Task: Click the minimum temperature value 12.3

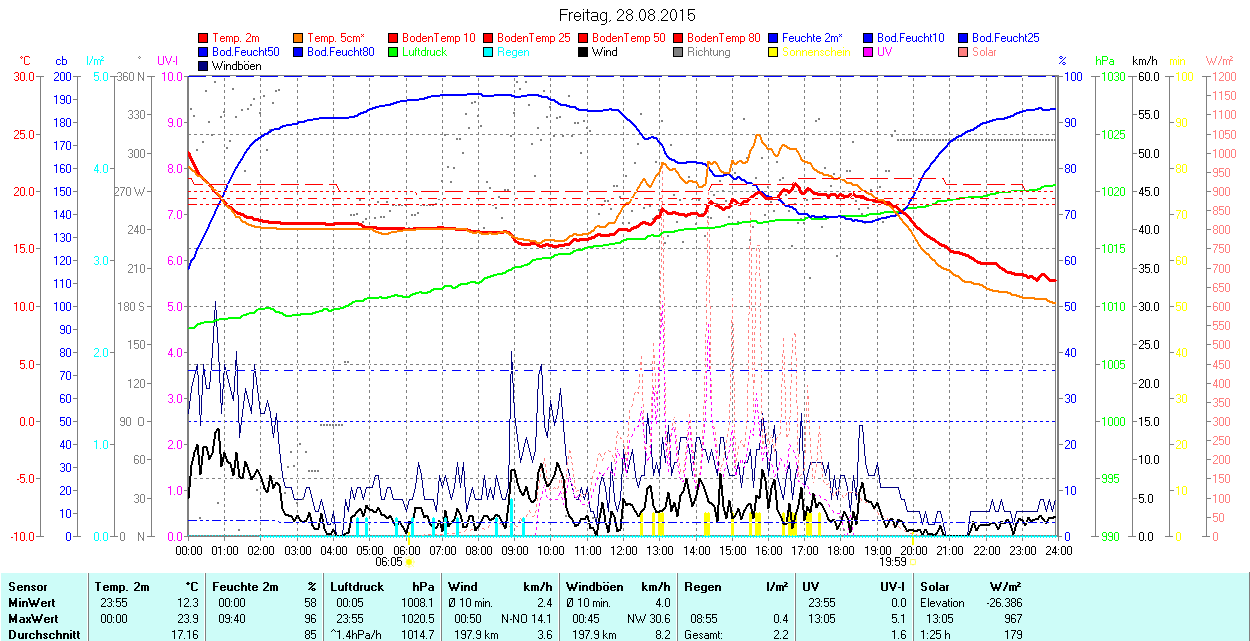Action: click(188, 603)
